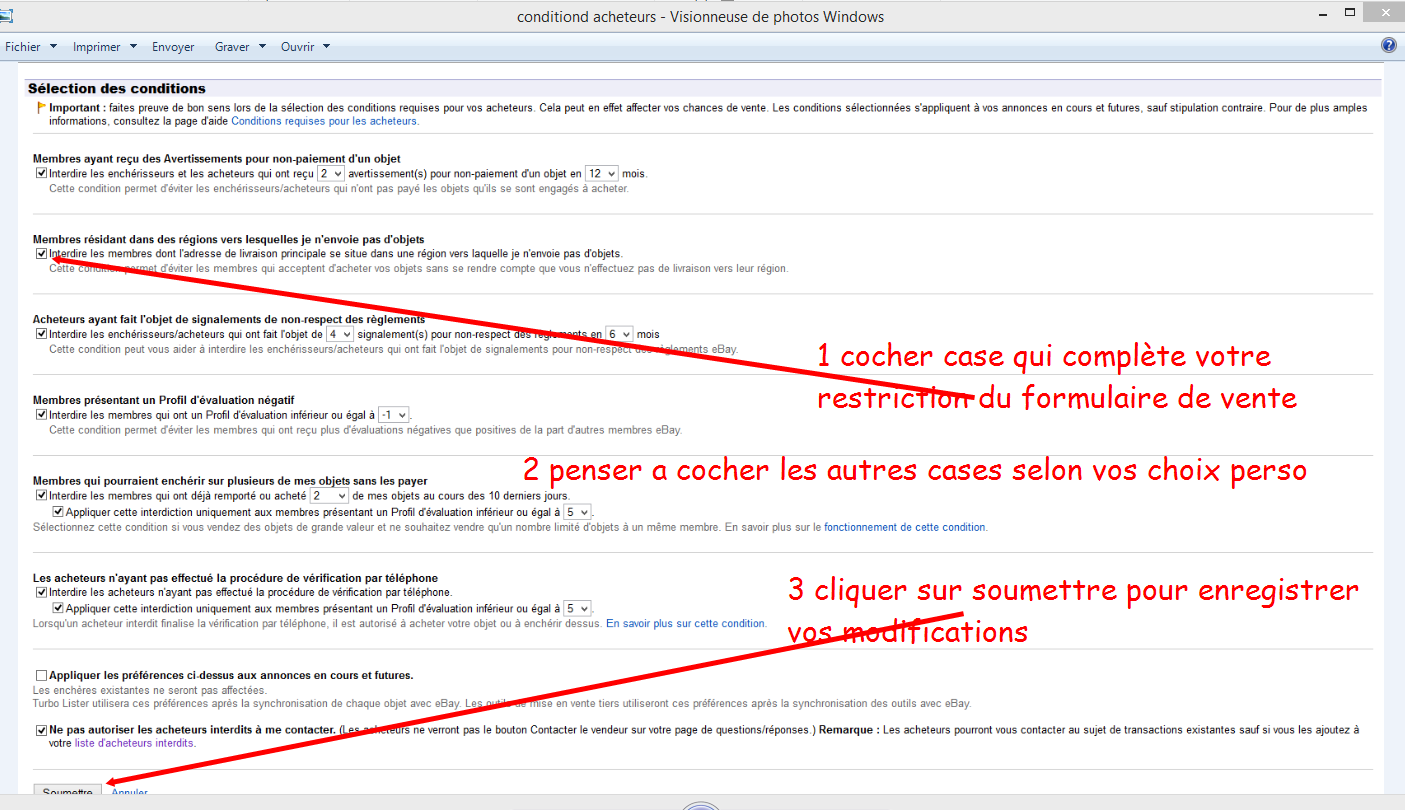
Task: Check "Appliquer les préférences ci-dessus aux annonces"
Action: click(x=40, y=674)
